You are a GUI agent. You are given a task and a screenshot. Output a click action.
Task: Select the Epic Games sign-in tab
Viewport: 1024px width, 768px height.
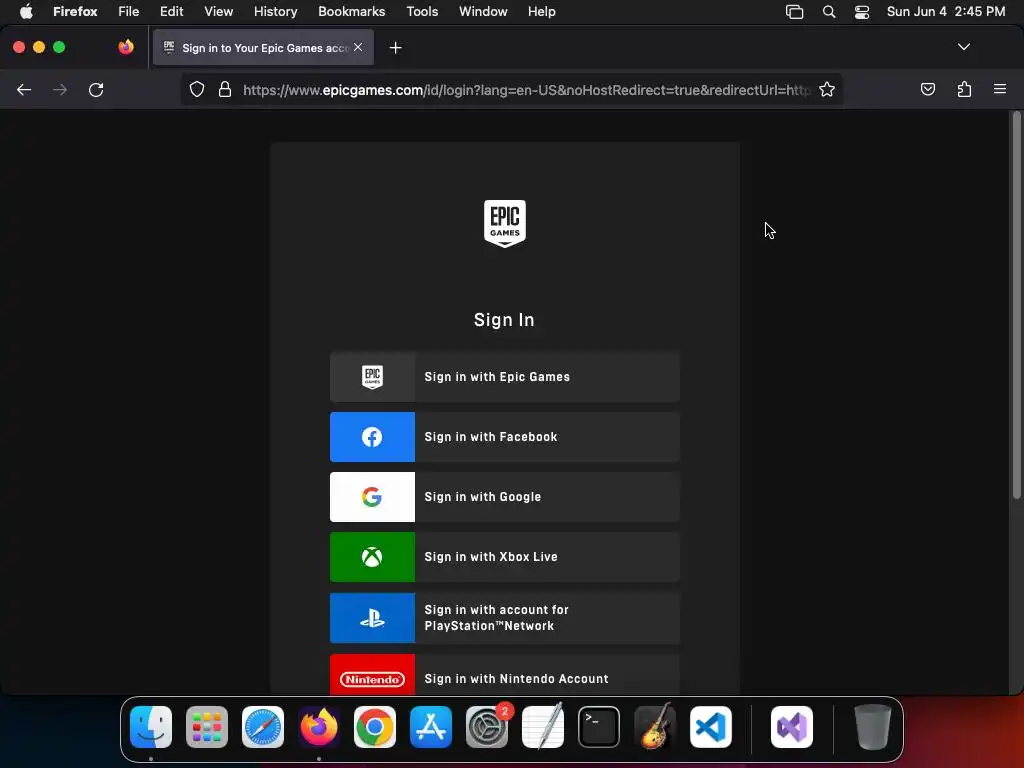pyautogui.click(x=263, y=47)
